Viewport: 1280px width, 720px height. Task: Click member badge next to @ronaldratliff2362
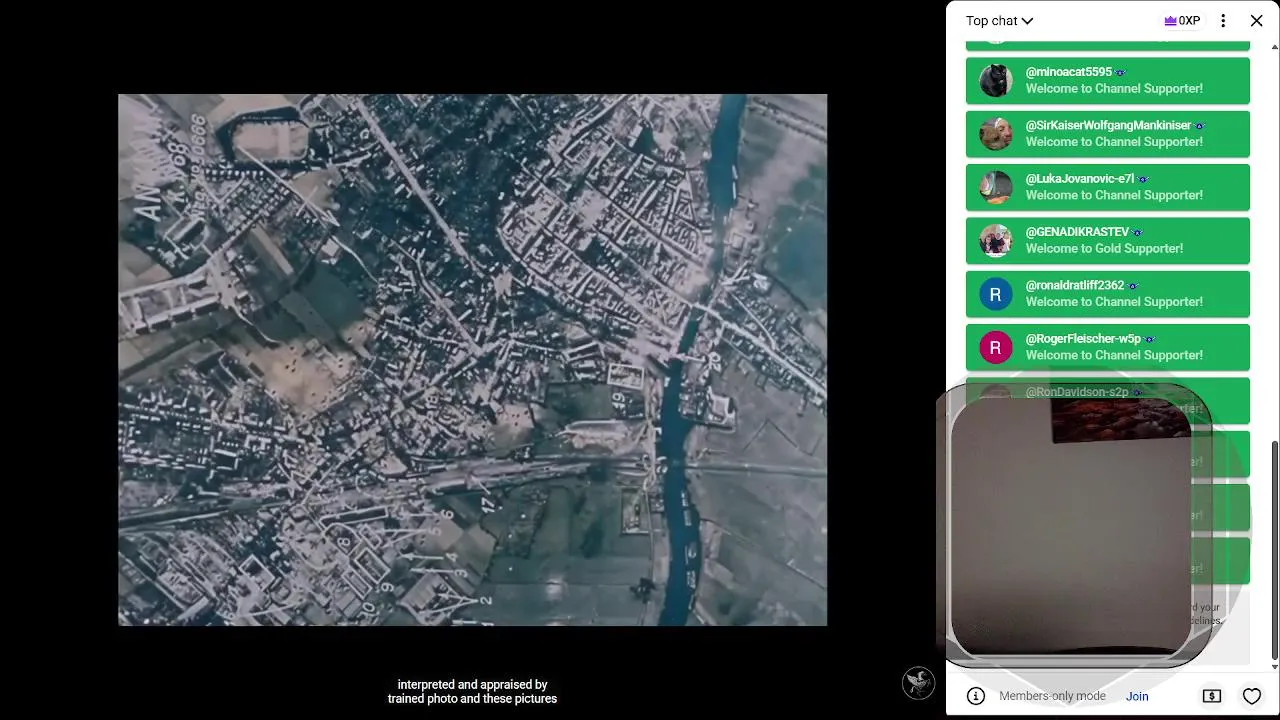click(x=1133, y=286)
